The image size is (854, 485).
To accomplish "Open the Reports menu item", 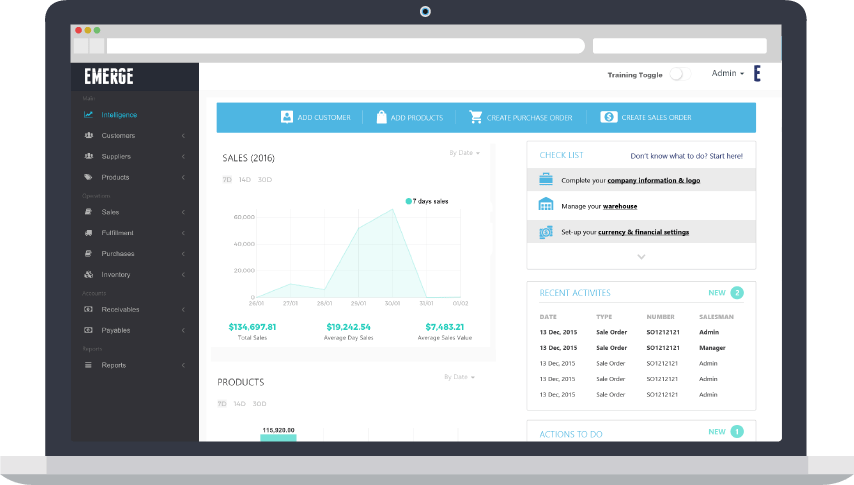I will click(114, 365).
